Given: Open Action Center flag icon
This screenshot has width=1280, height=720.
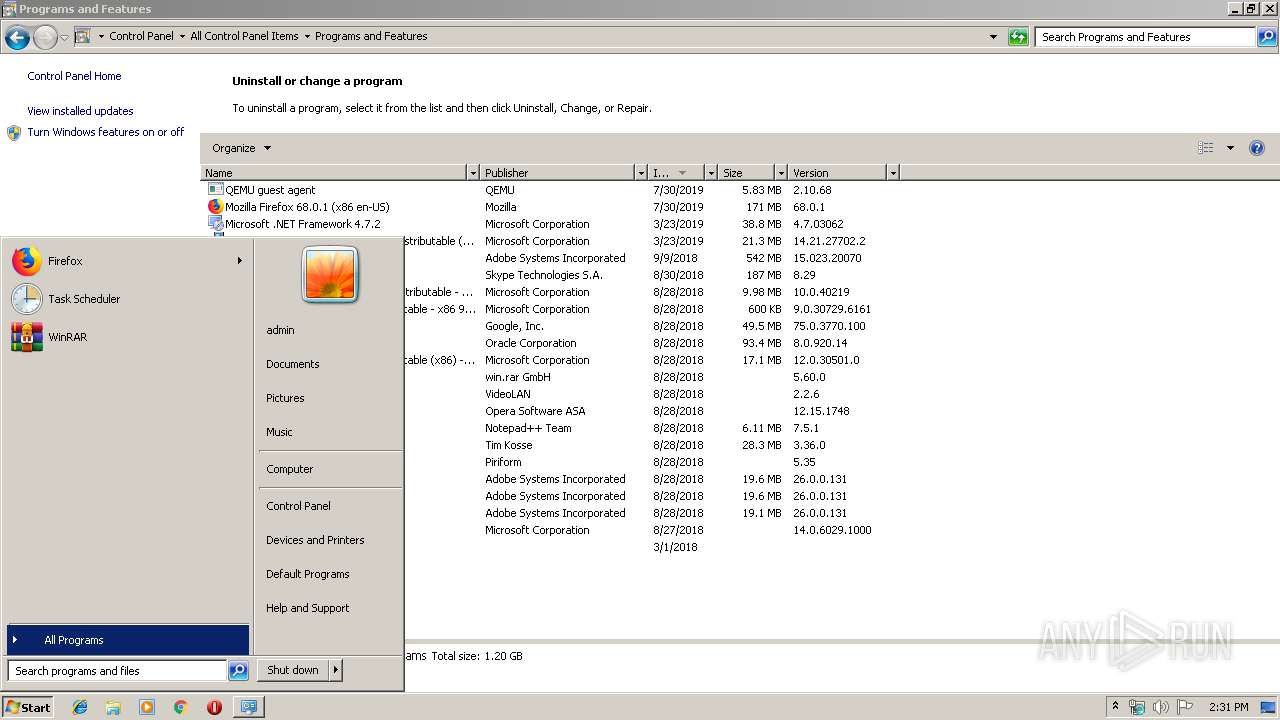Looking at the screenshot, I should point(1185,707).
